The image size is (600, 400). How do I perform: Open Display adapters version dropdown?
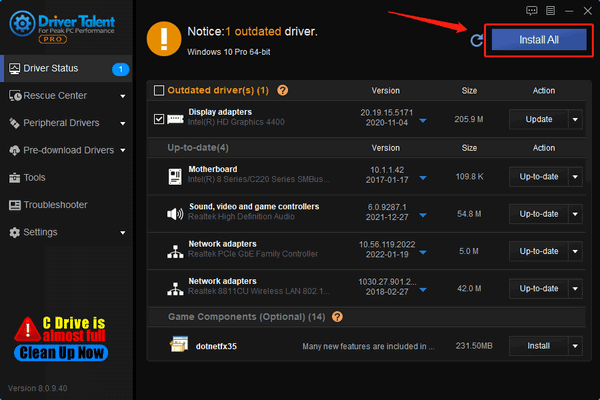423,121
